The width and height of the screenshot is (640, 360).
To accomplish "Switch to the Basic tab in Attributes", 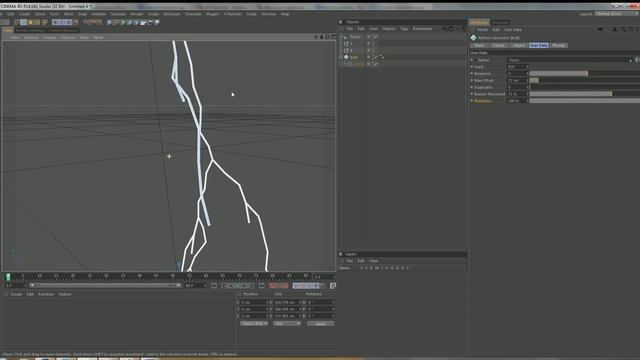I will pyautogui.click(x=480, y=45).
